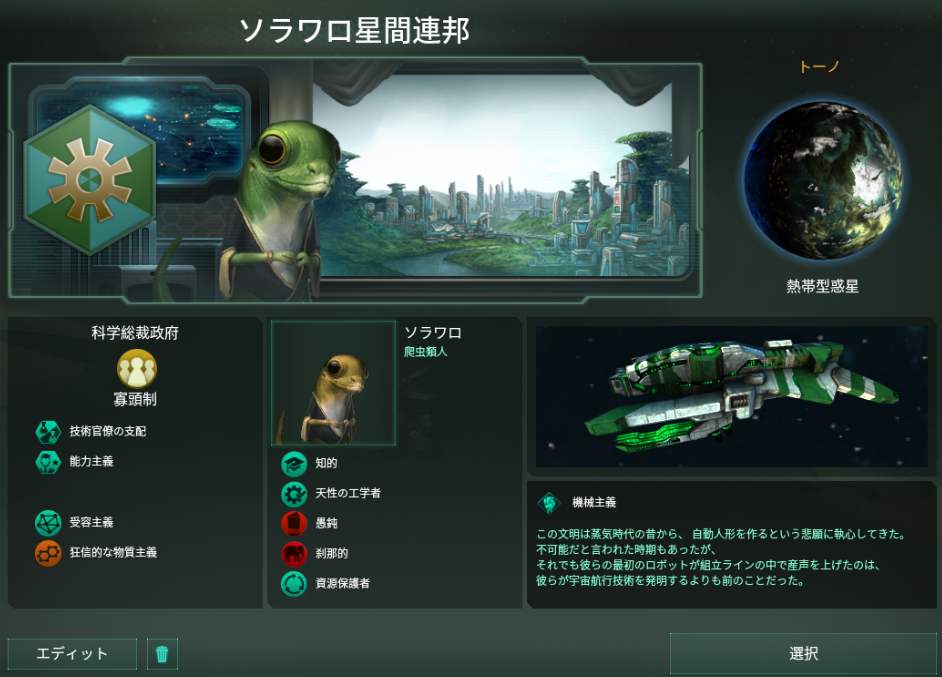Click the green striped ship preview image

(x=732, y=396)
